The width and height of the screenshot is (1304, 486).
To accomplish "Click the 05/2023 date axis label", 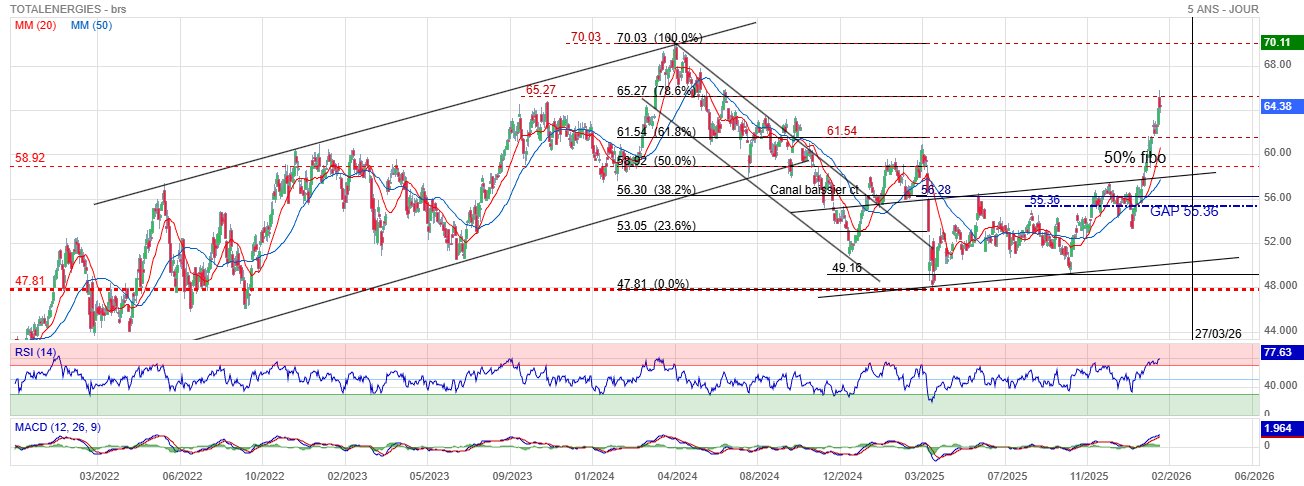I will (x=428, y=477).
